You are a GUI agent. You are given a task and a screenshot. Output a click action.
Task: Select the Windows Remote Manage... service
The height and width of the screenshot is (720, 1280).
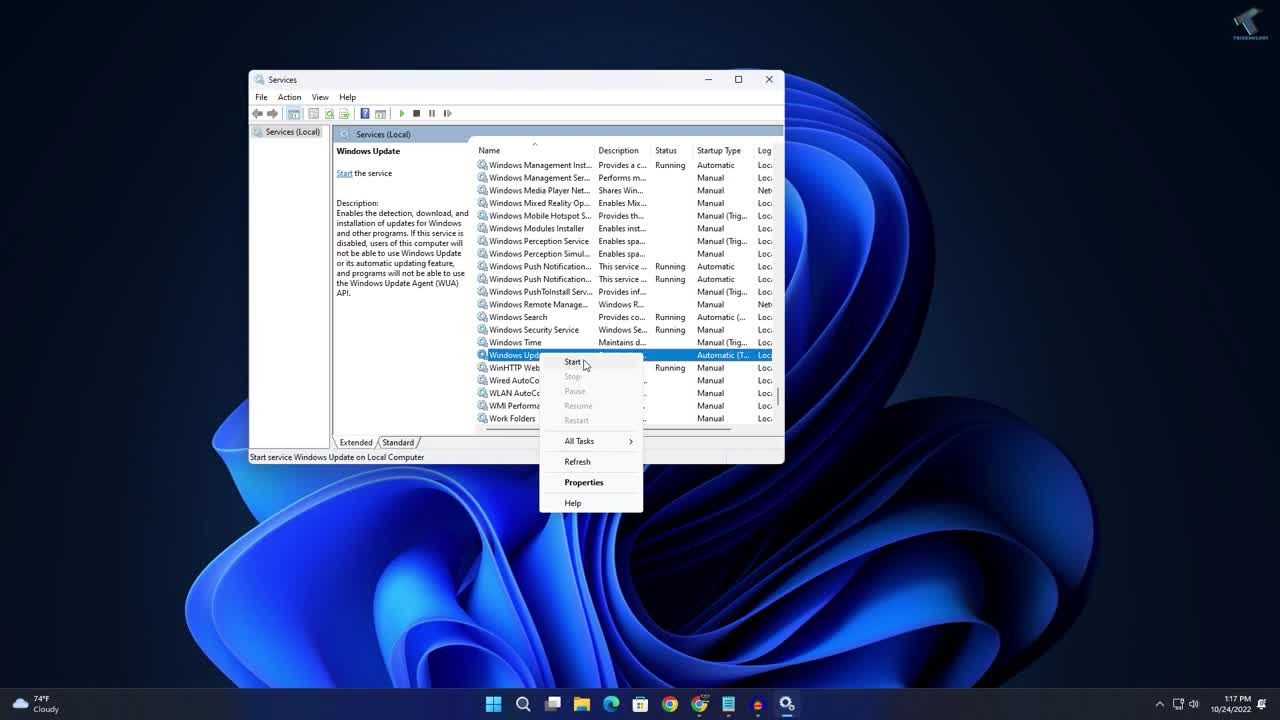point(625,304)
